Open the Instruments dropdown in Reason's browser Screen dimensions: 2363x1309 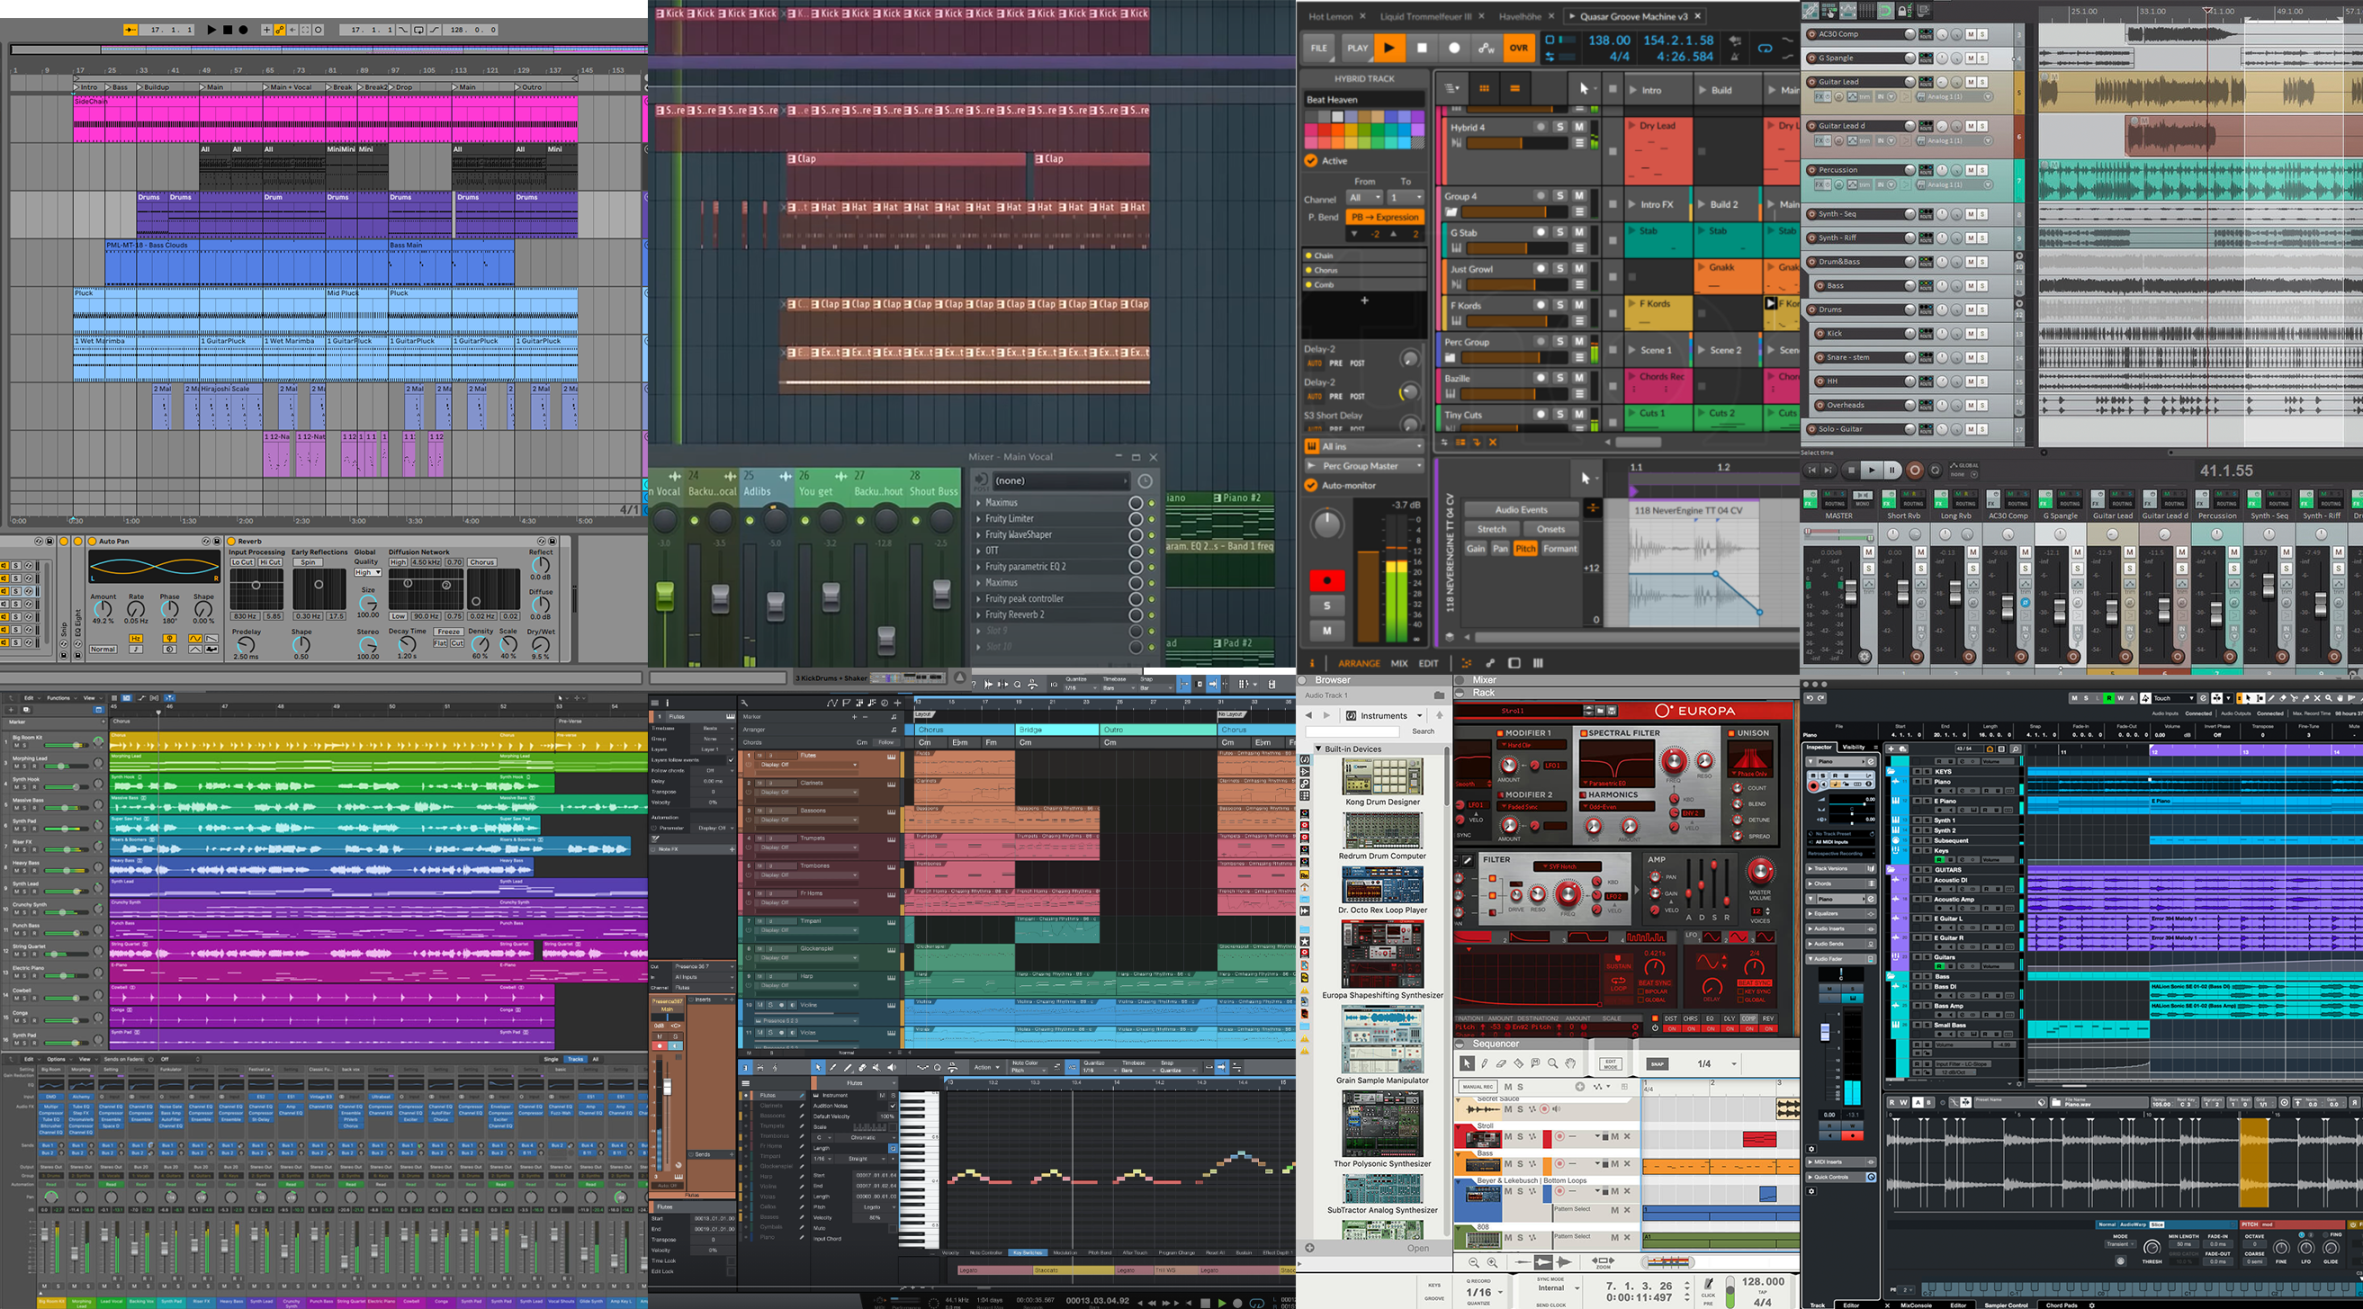(1383, 715)
